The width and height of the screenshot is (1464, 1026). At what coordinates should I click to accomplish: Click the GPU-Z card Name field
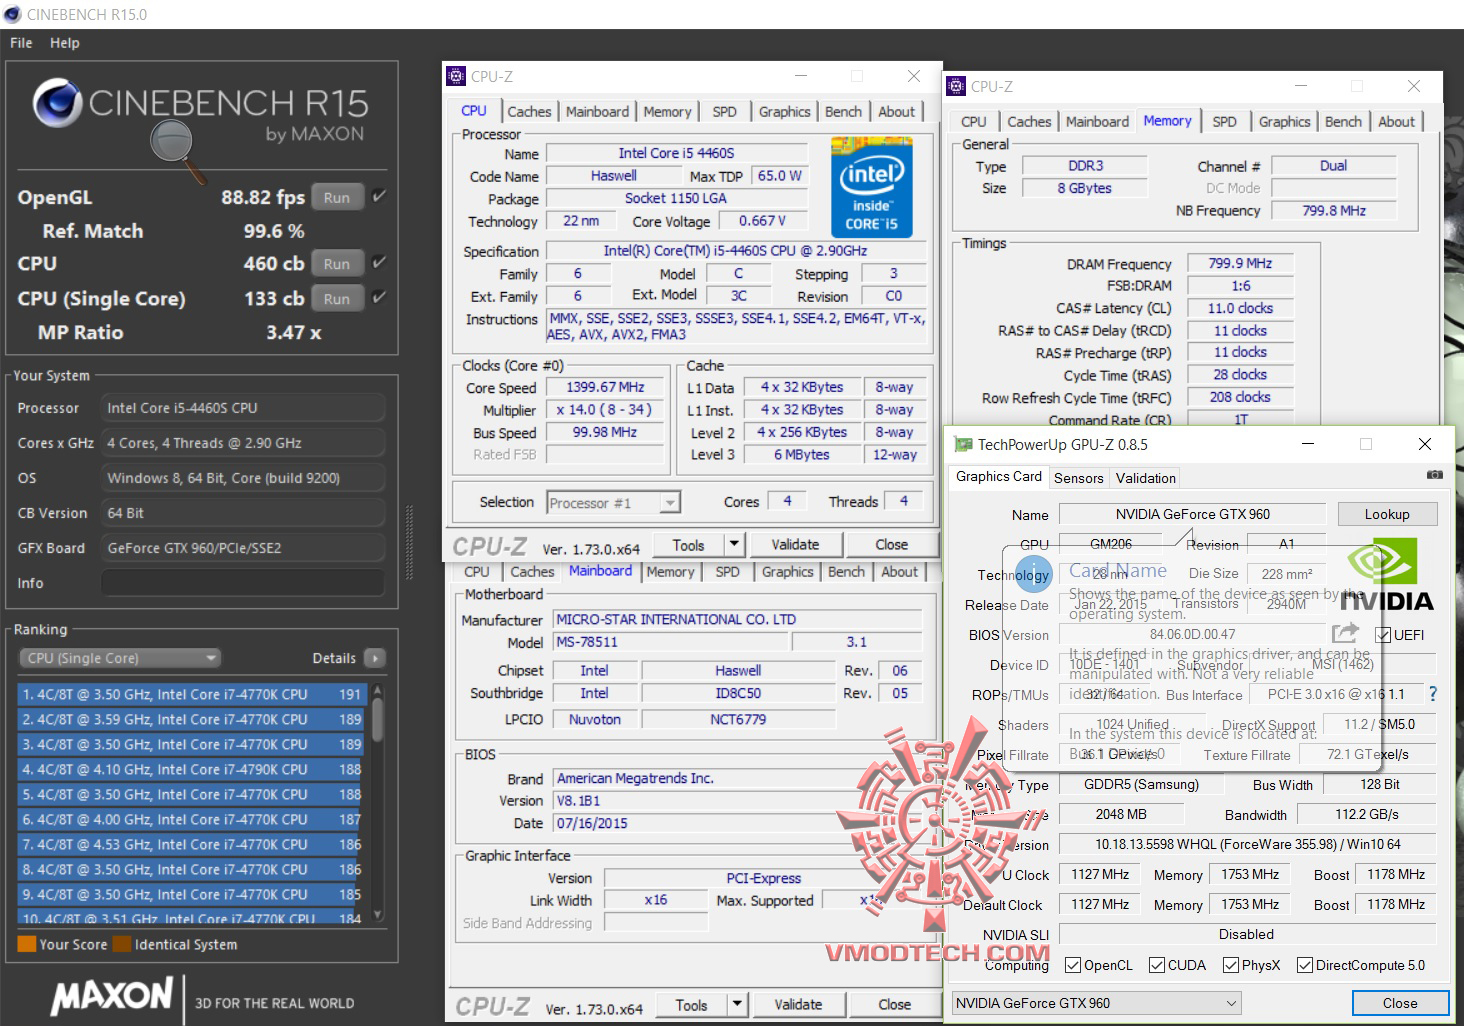click(1193, 514)
